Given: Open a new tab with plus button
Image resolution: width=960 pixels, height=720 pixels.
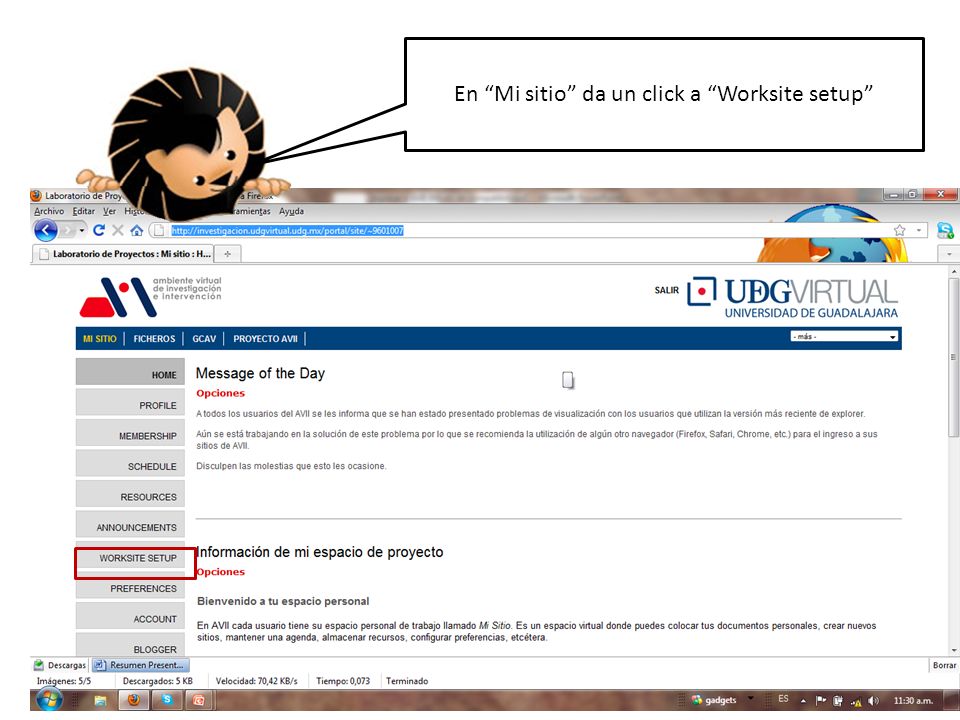Looking at the screenshot, I should 227,253.
